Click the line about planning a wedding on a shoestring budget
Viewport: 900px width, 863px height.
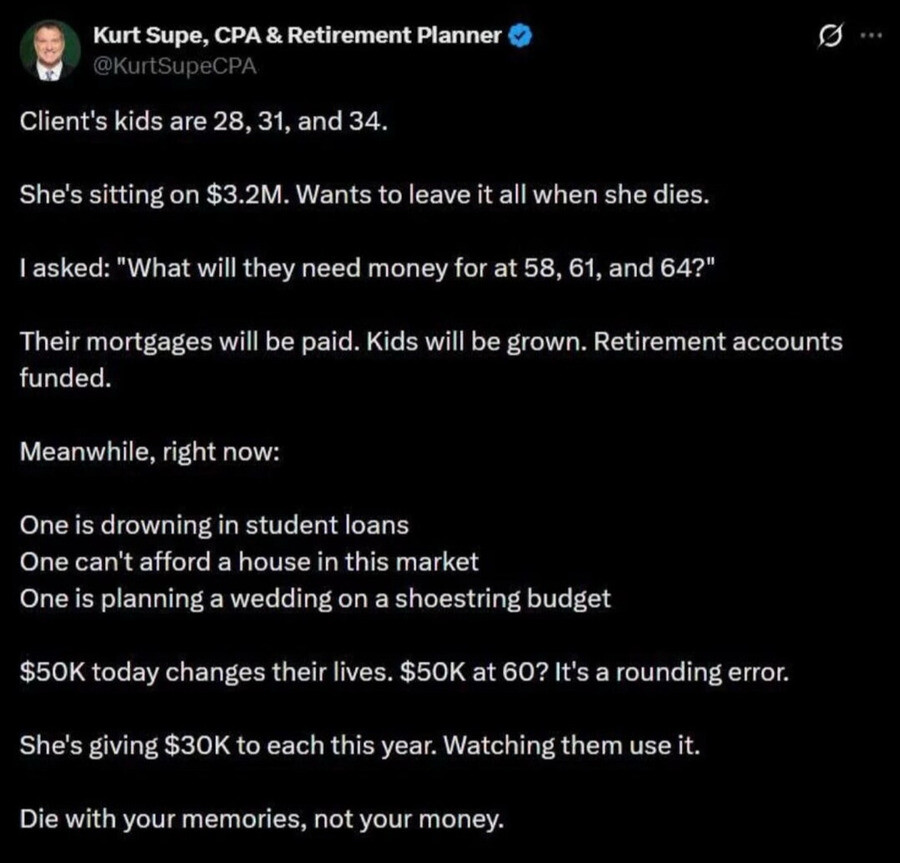tap(315, 599)
